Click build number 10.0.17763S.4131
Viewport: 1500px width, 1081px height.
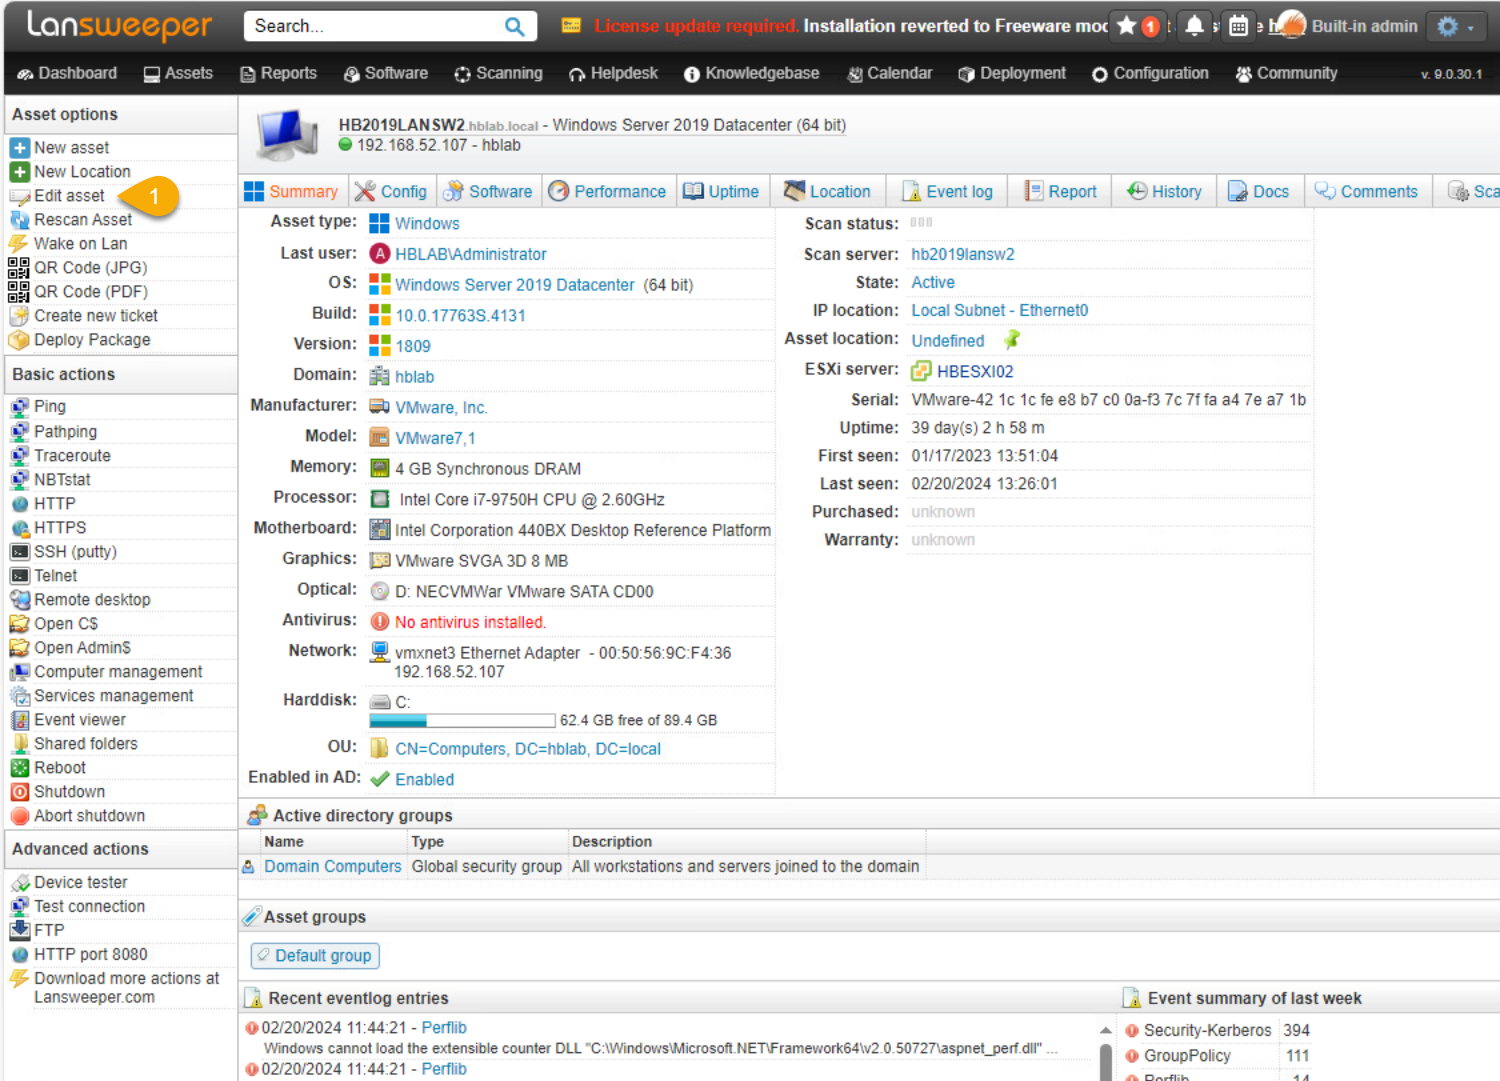(460, 316)
